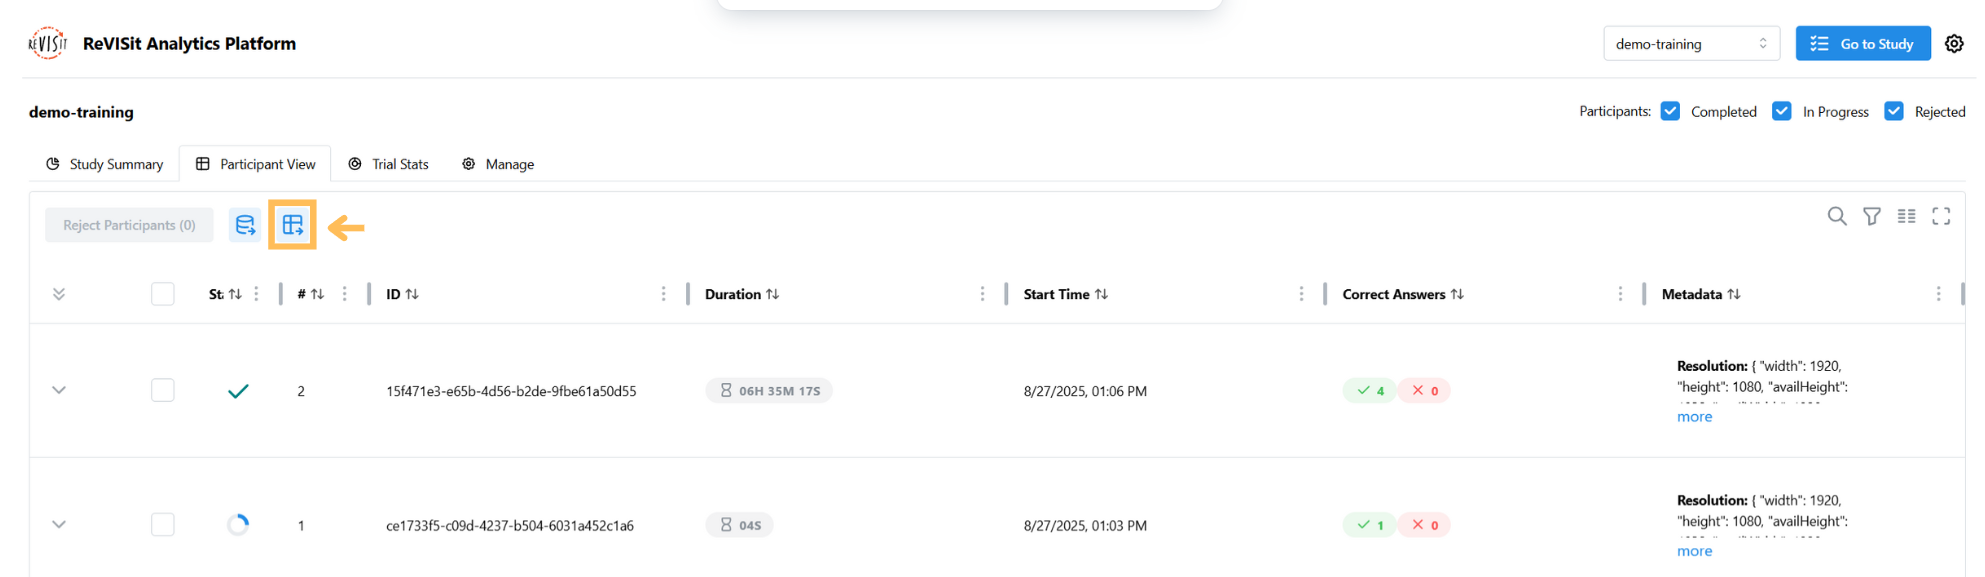
Task: Uncheck the In Progress participants checkbox
Action: pyautogui.click(x=1781, y=111)
